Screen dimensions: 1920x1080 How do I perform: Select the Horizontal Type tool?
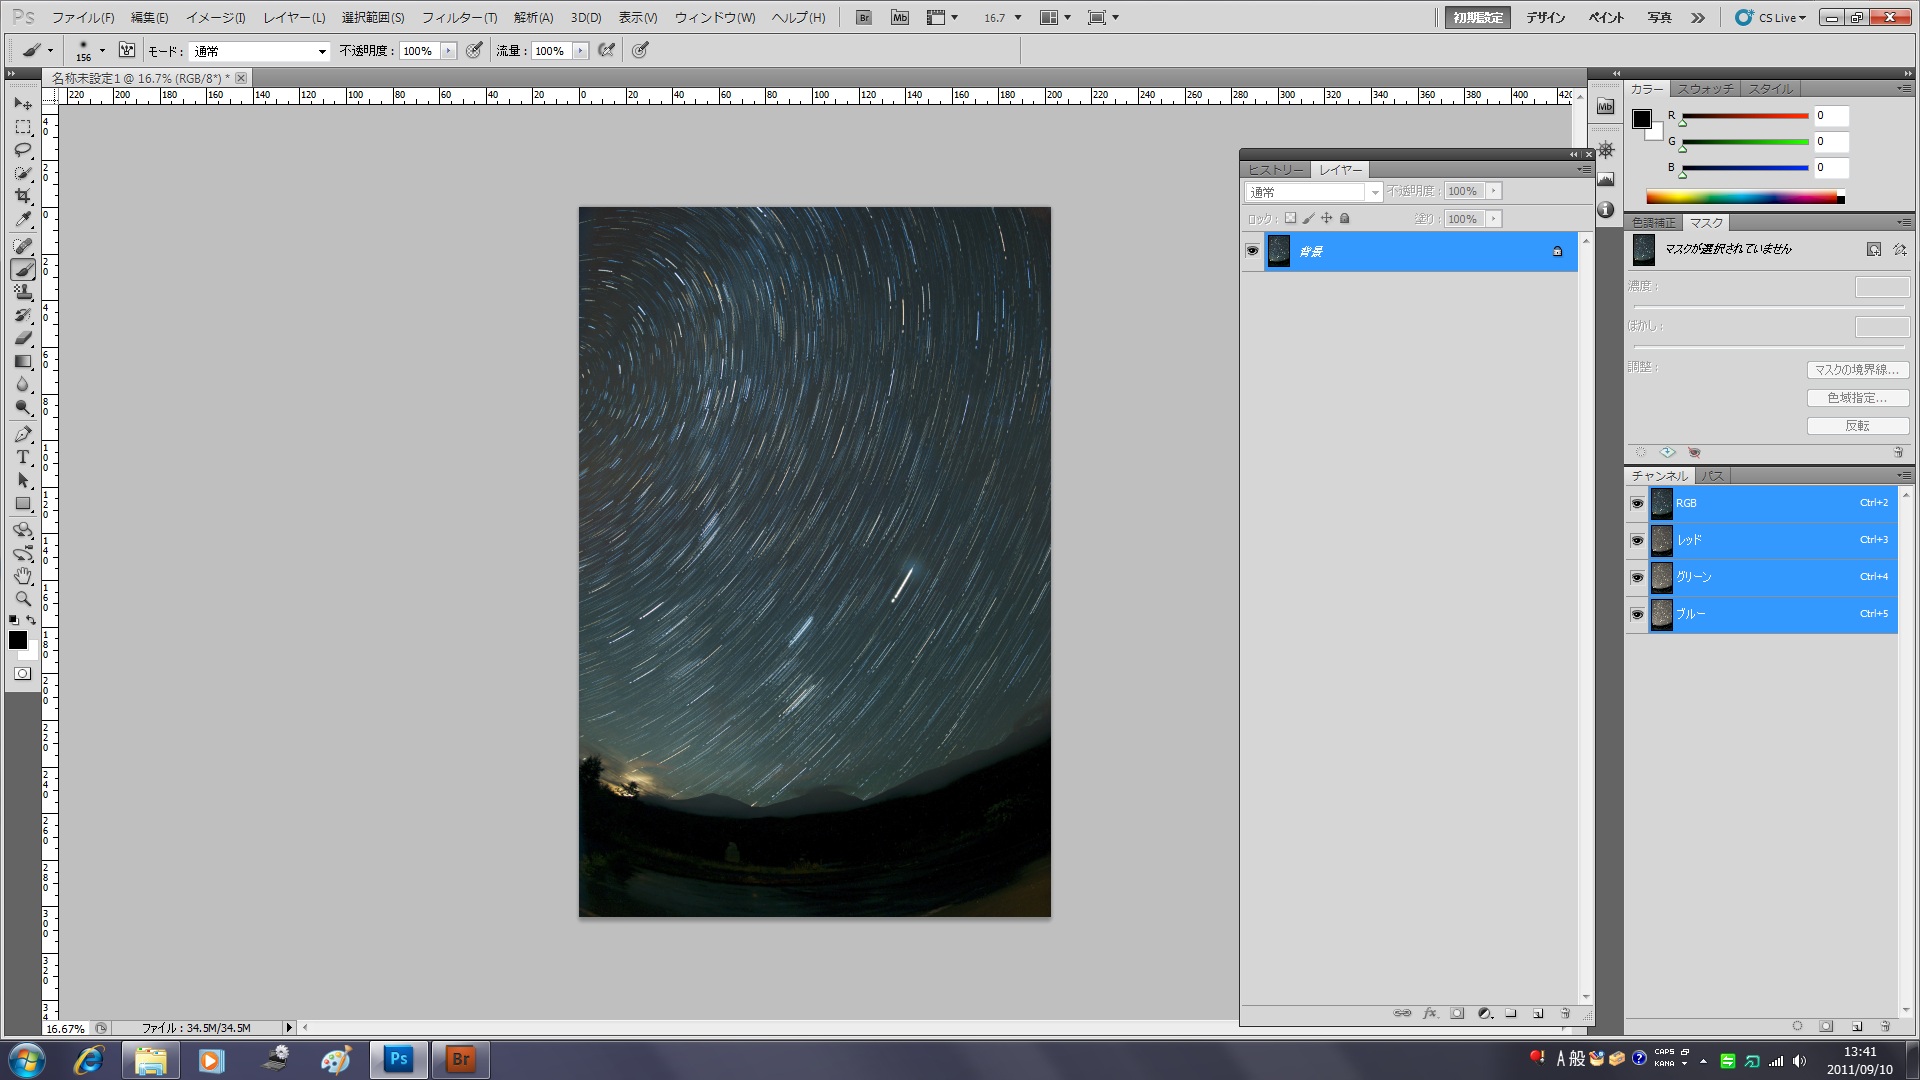pos(23,457)
